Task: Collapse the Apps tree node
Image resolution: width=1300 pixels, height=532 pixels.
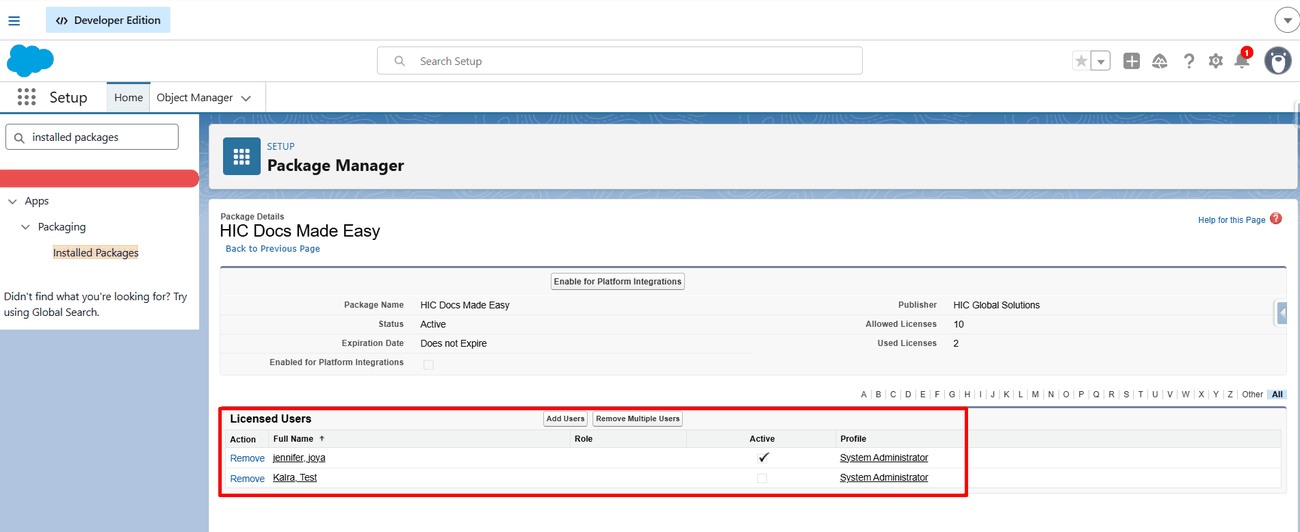Action: (12, 201)
